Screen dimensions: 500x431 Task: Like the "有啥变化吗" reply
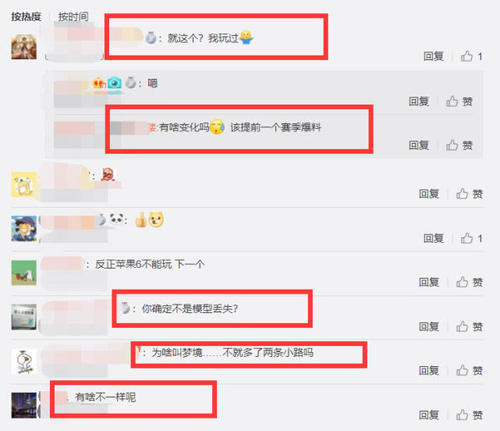(x=459, y=145)
